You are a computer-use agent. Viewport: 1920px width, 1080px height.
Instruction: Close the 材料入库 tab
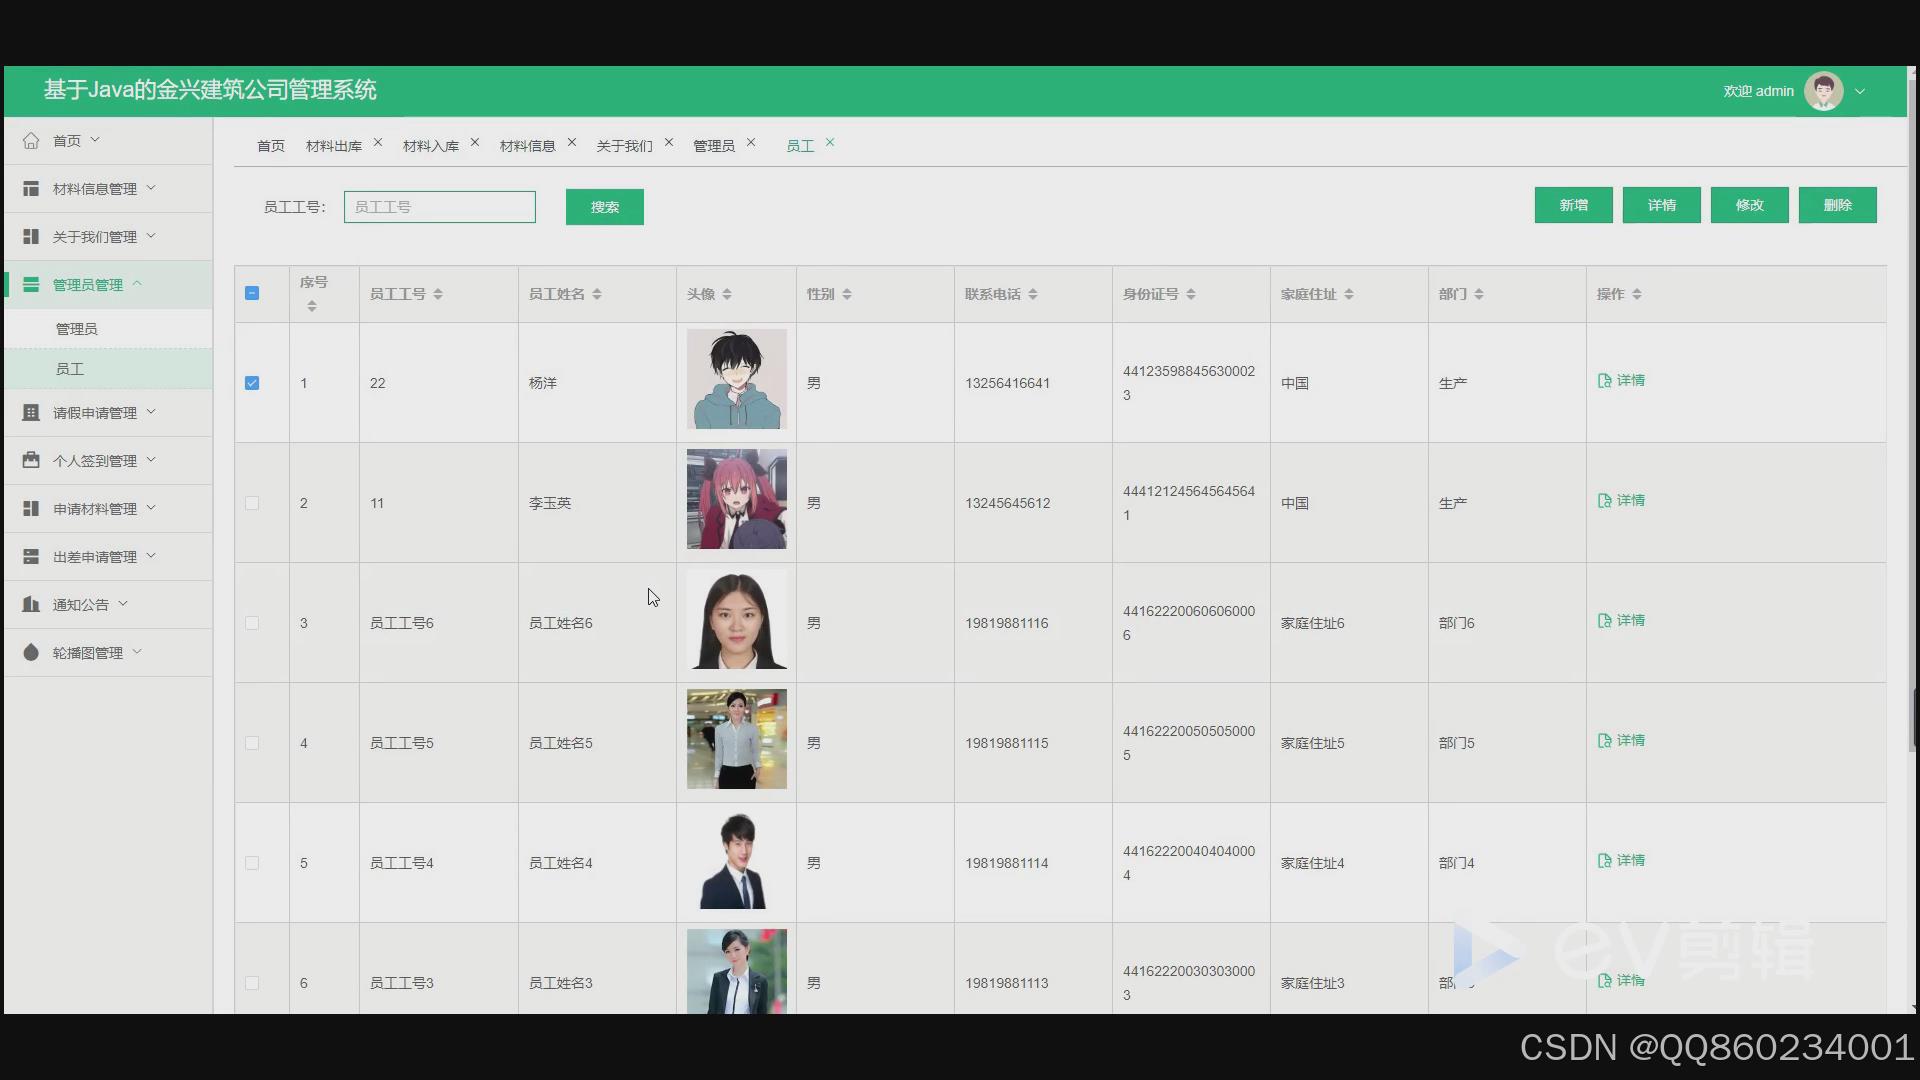[x=475, y=143]
